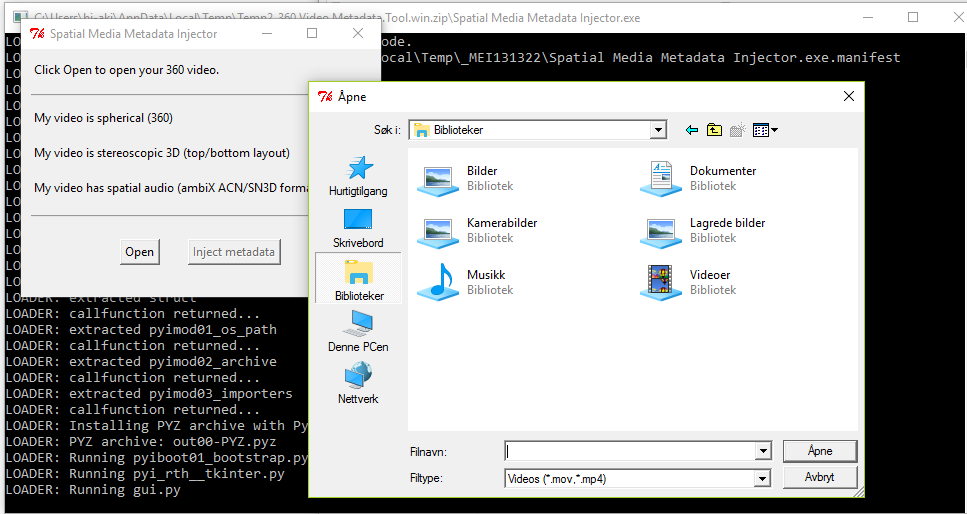Image resolution: width=967 pixels, height=514 pixels.
Task: Click 'LOADER: Running gui.py' console line
Action: (x=93, y=490)
